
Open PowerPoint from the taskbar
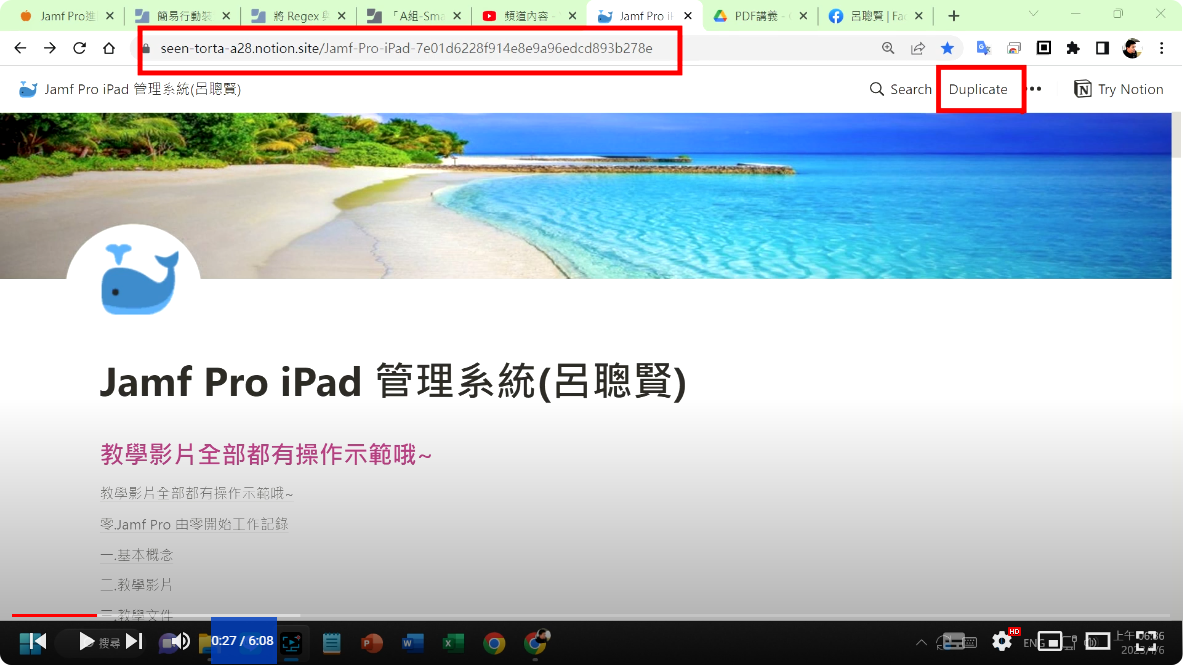coord(372,644)
